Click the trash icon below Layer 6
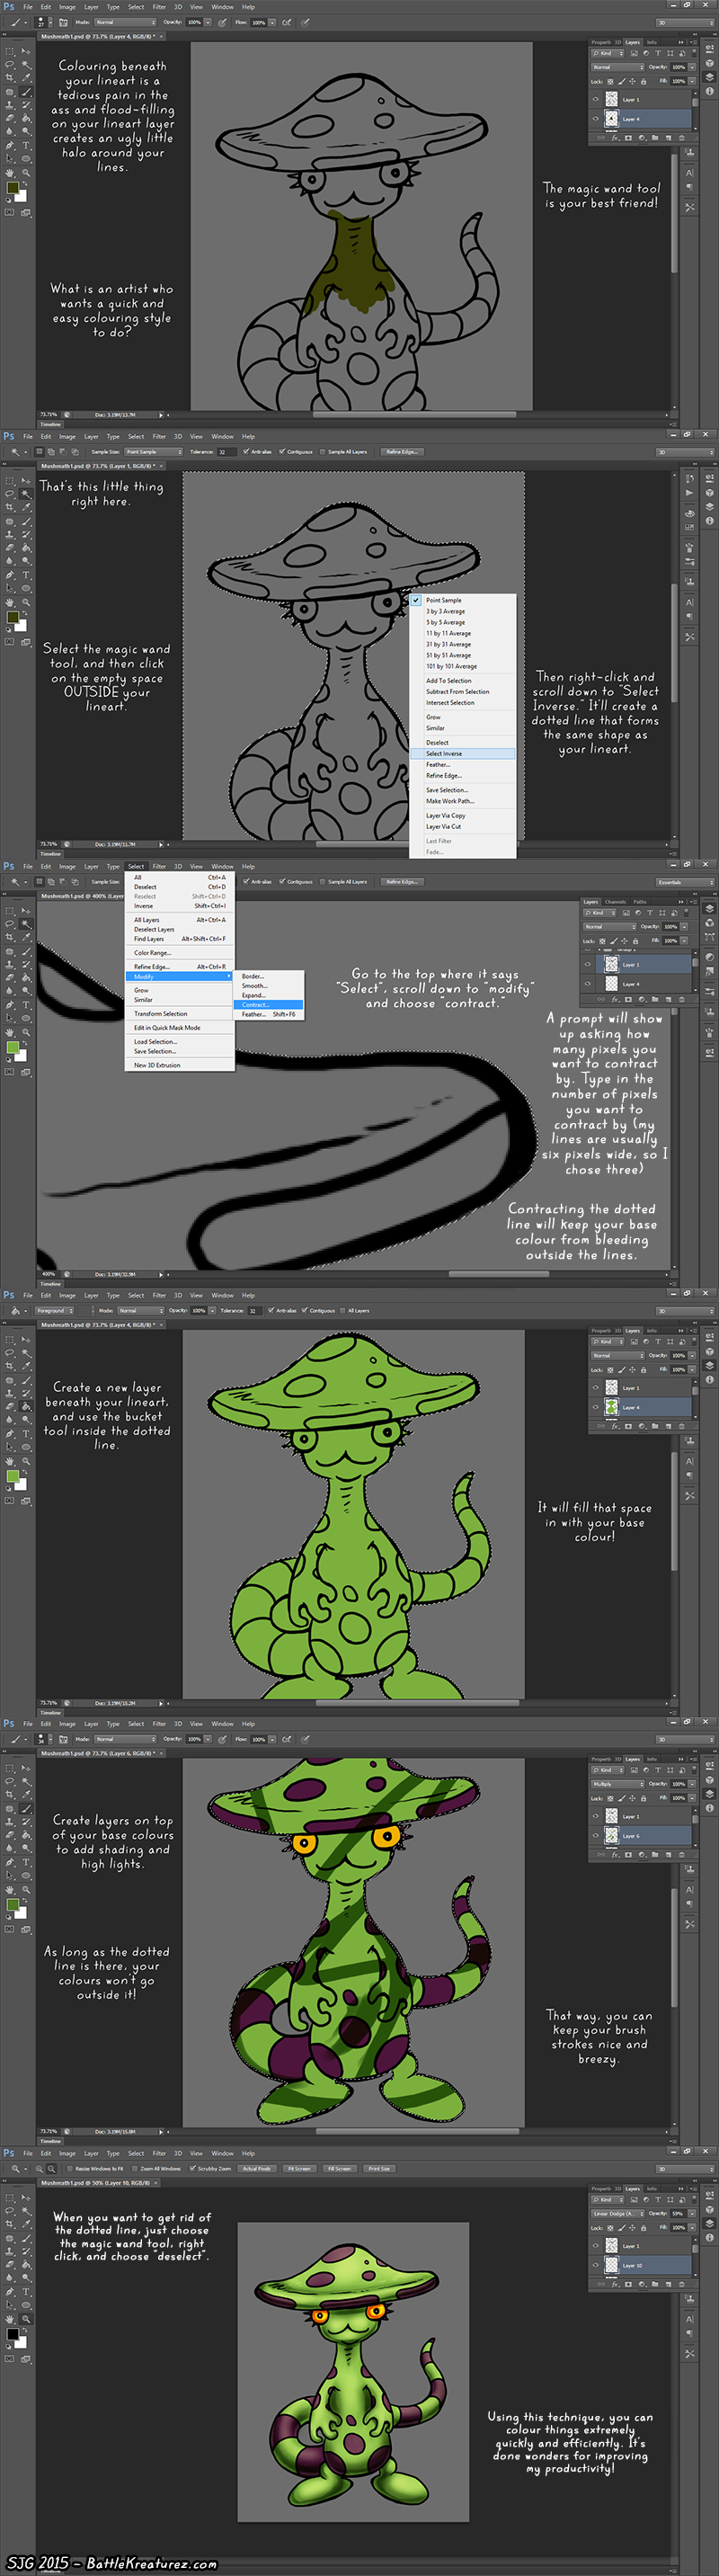Image resolution: width=719 pixels, height=2576 pixels. tap(684, 1854)
